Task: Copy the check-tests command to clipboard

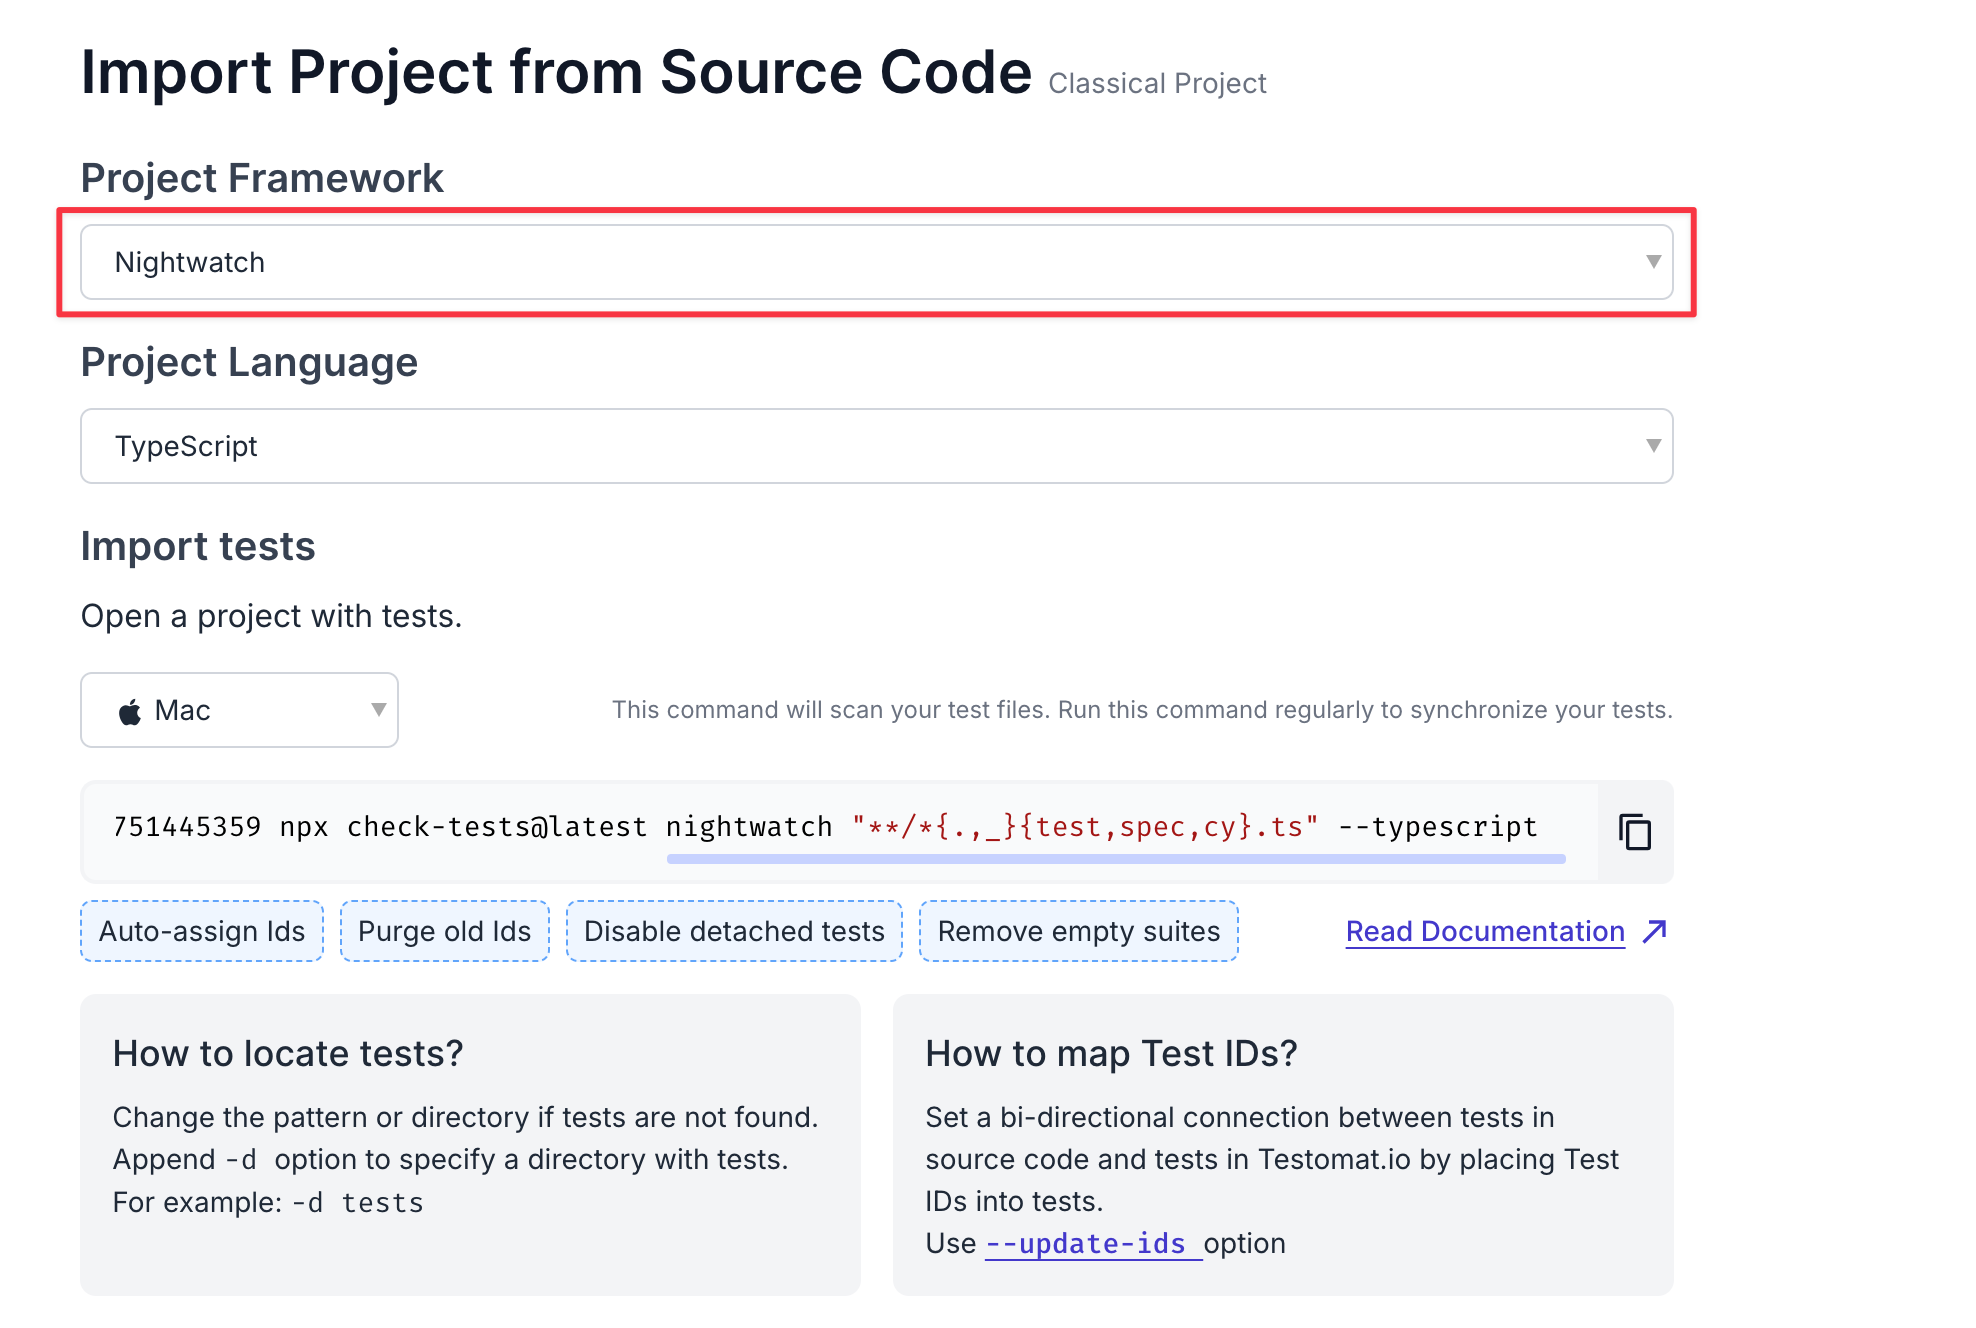Action: click(1635, 831)
